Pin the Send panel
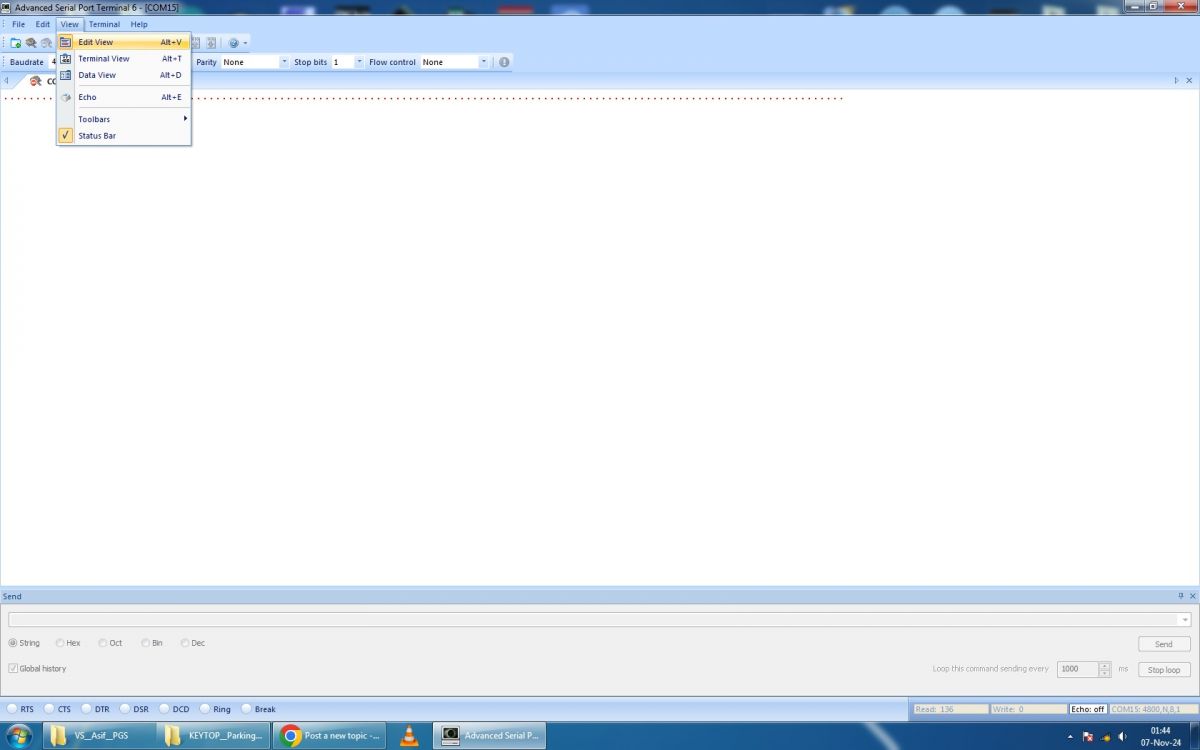This screenshot has width=1200, height=750. [1180, 596]
